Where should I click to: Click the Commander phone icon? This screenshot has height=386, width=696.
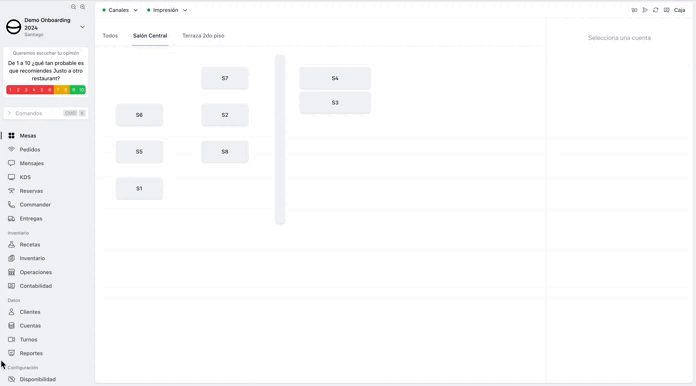point(12,205)
